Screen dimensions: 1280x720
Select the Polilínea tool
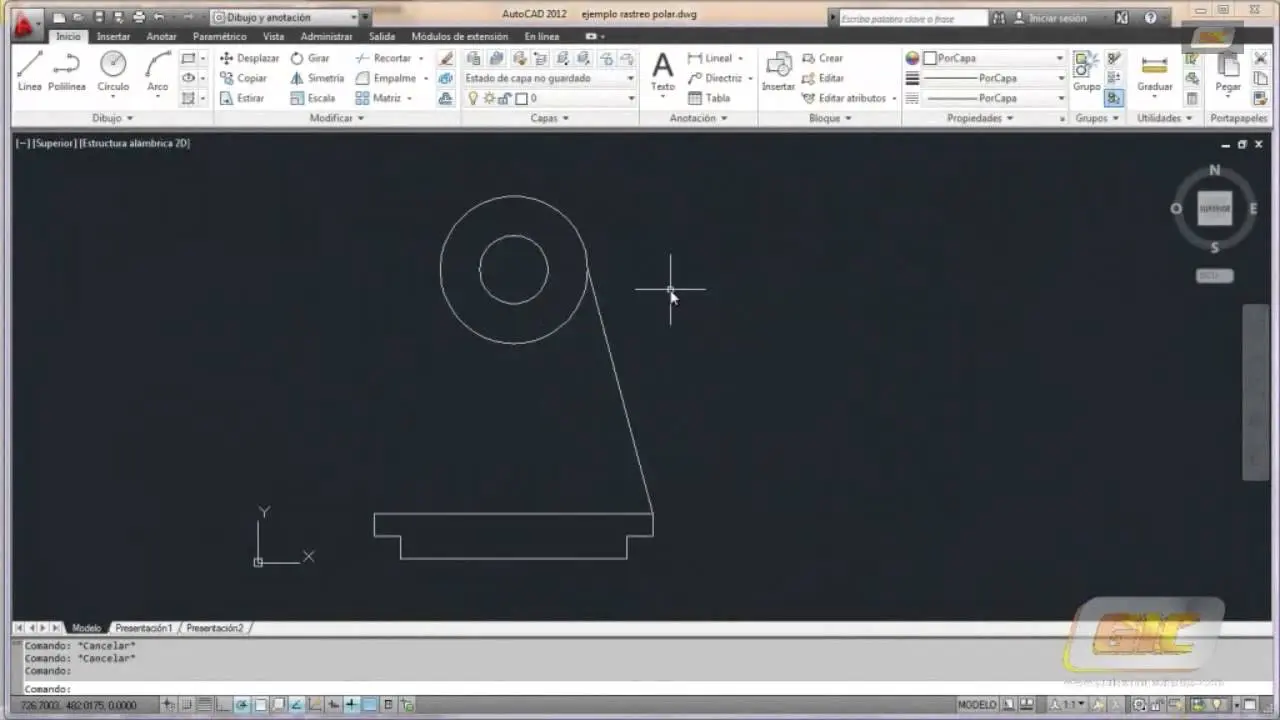click(67, 71)
